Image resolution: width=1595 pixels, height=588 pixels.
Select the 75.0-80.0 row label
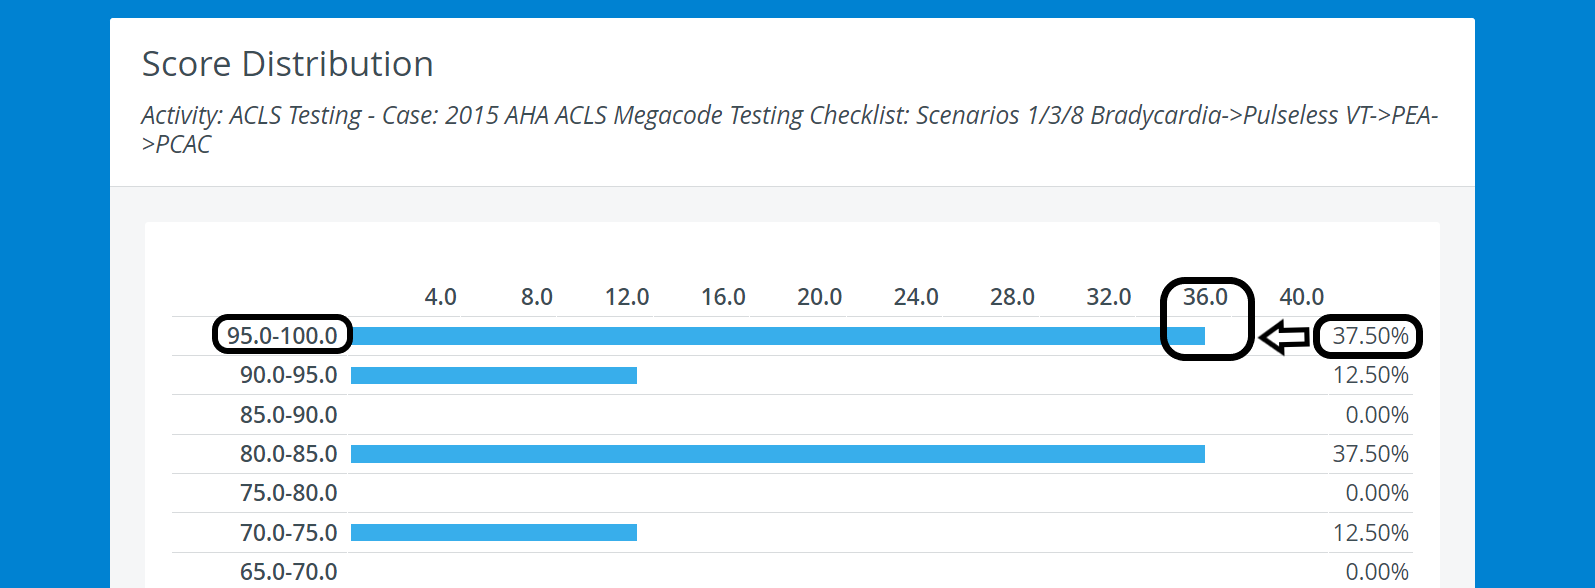[289, 493]
